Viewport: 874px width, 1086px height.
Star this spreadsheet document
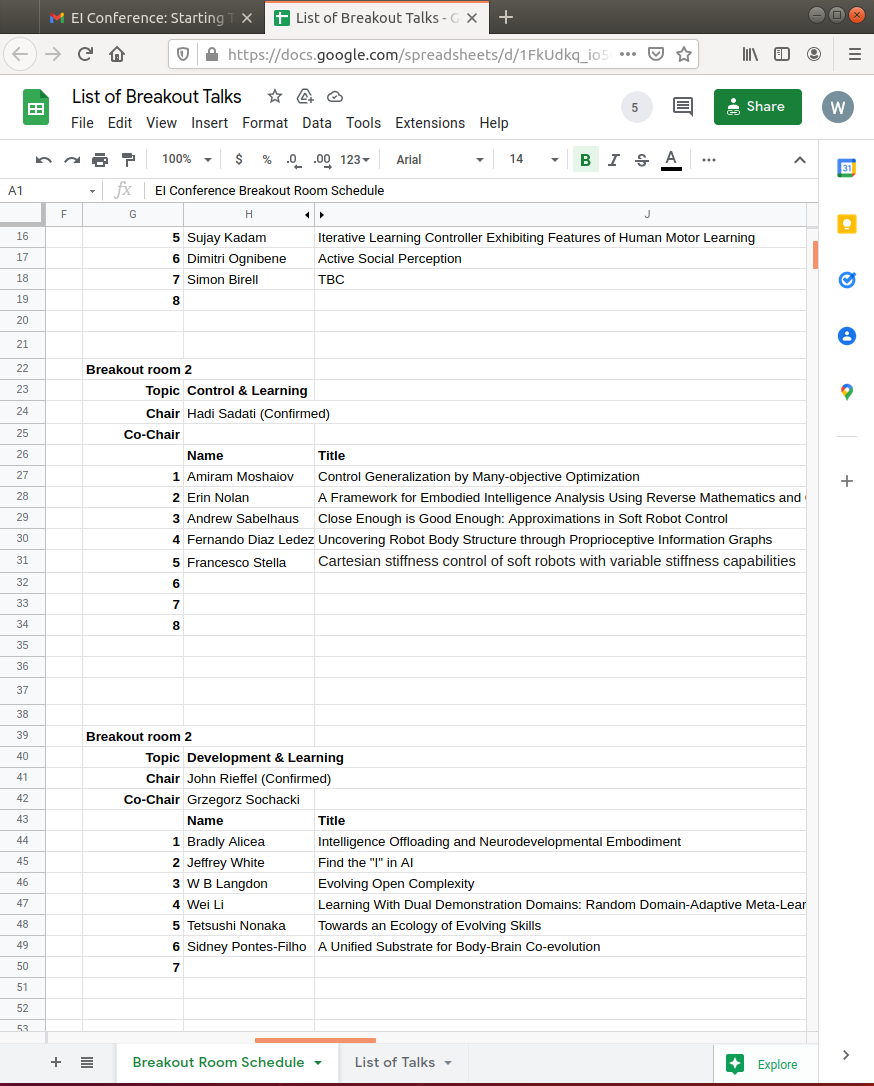pyautogui.click(x=274, y=97)
